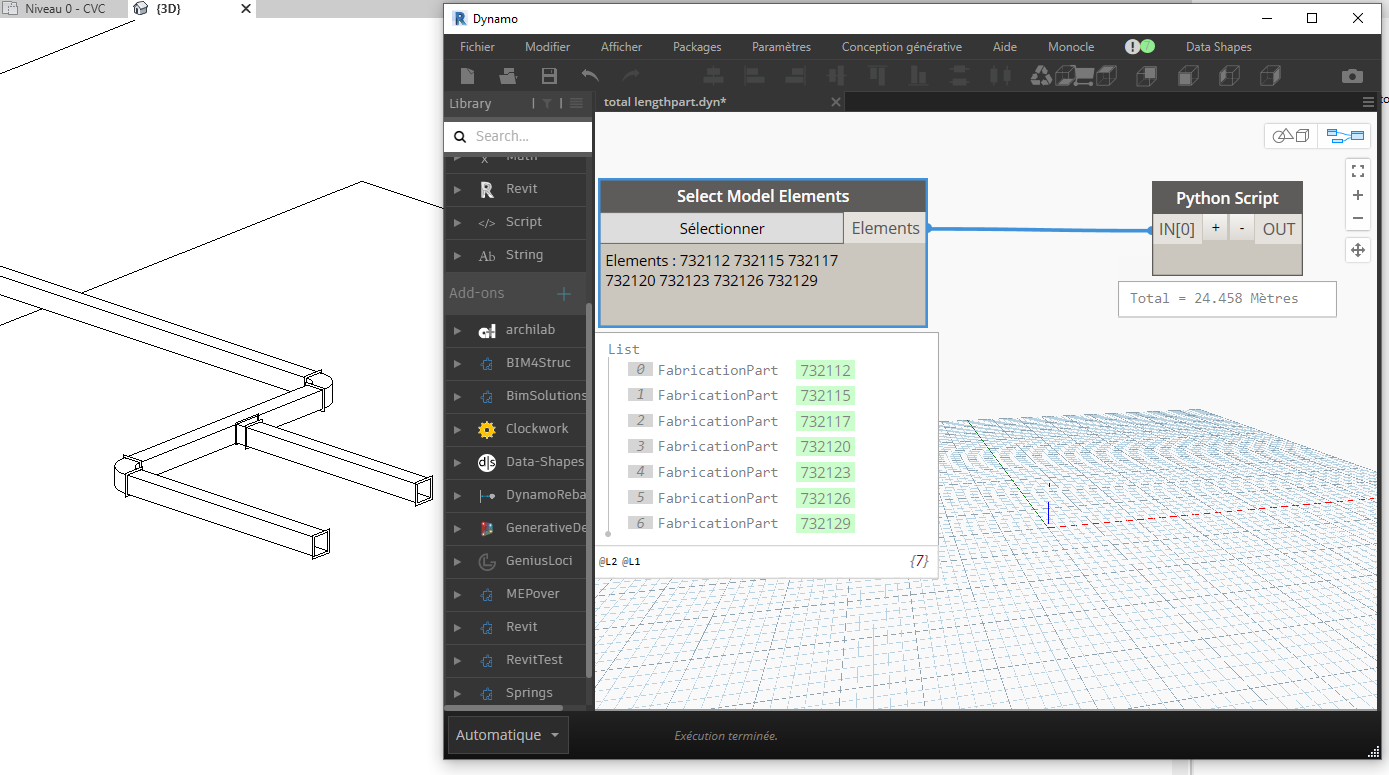
Task: Zoom in on the Dynamo workspace
Action: [x=1358, y=195]
